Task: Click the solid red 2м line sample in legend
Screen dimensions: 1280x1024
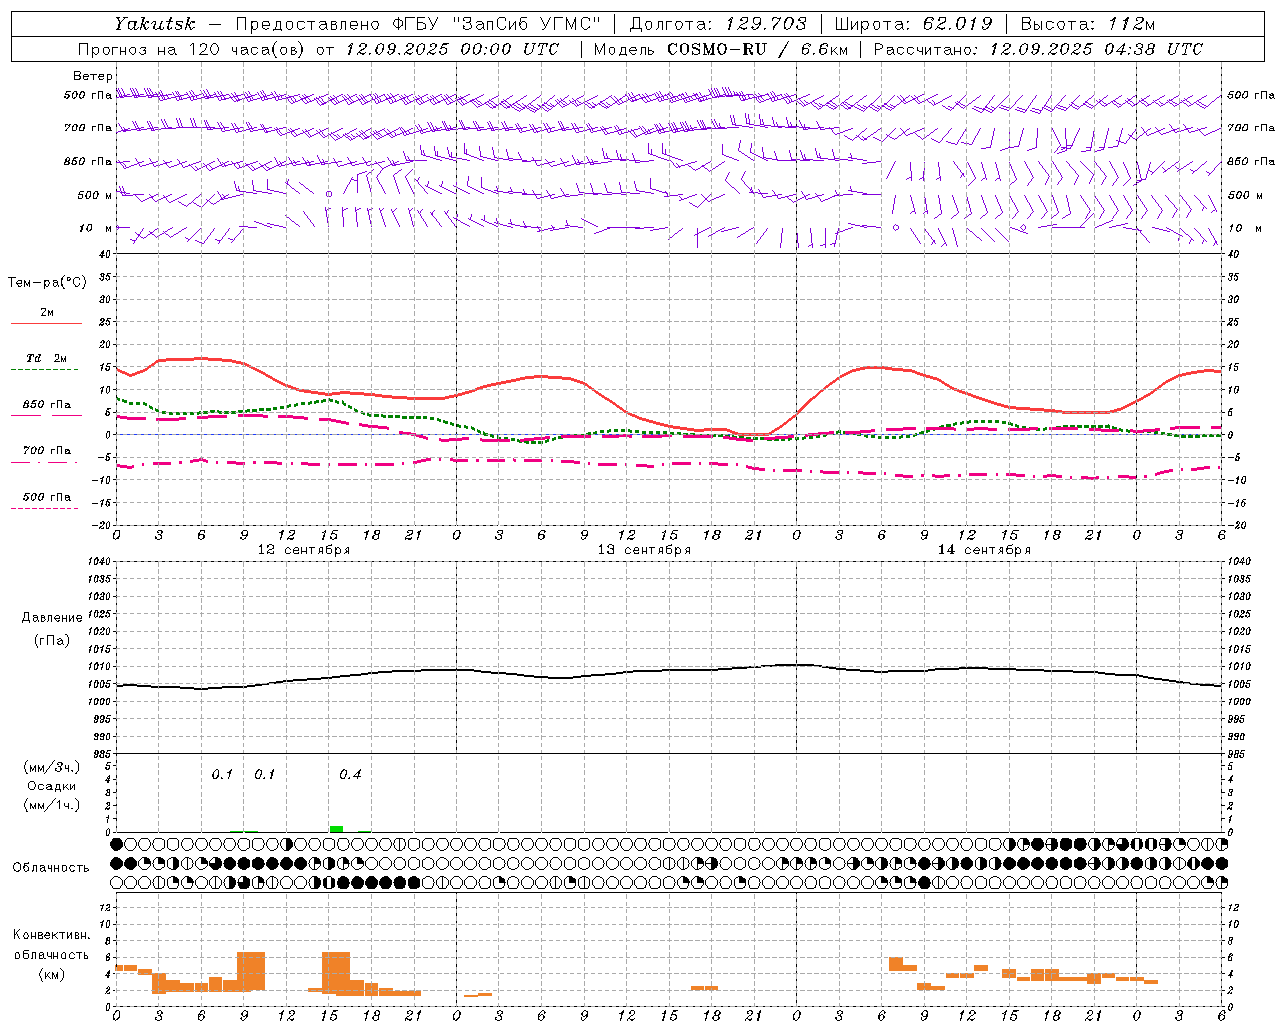Action: 46,323
